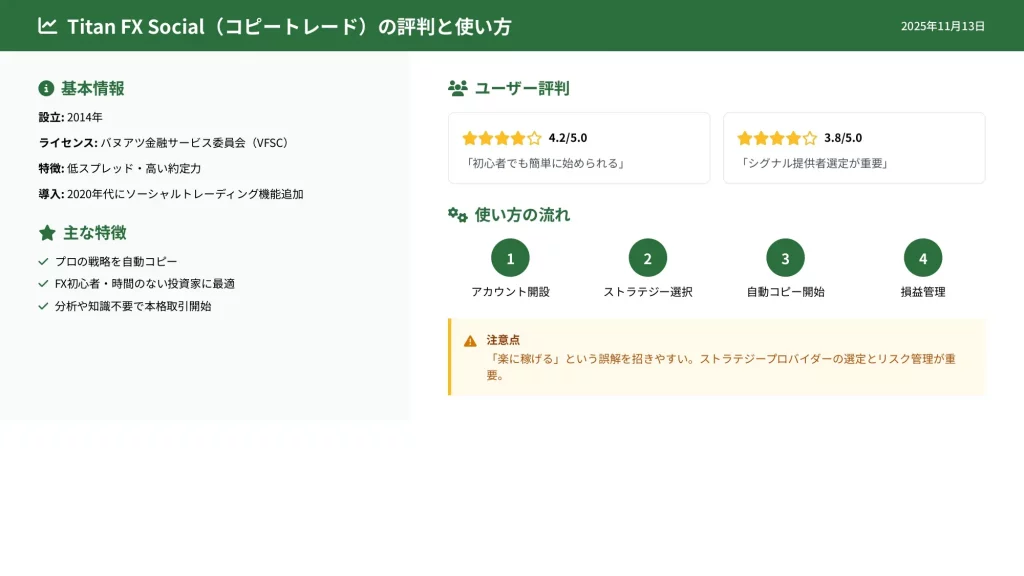Click checkmark next to FX初心者・時間のない投資家に最適
This screenshot has height=576, width=1024.
pos(43,284)
